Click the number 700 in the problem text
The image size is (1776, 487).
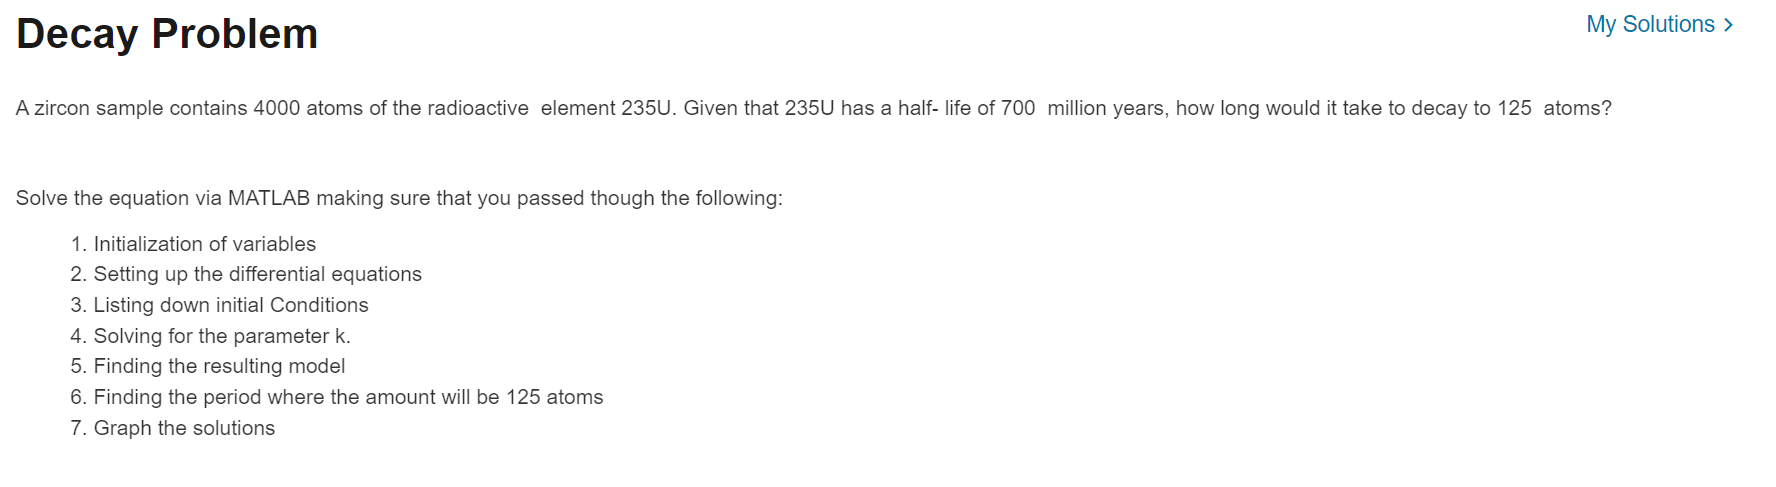tap(1018, 108)
